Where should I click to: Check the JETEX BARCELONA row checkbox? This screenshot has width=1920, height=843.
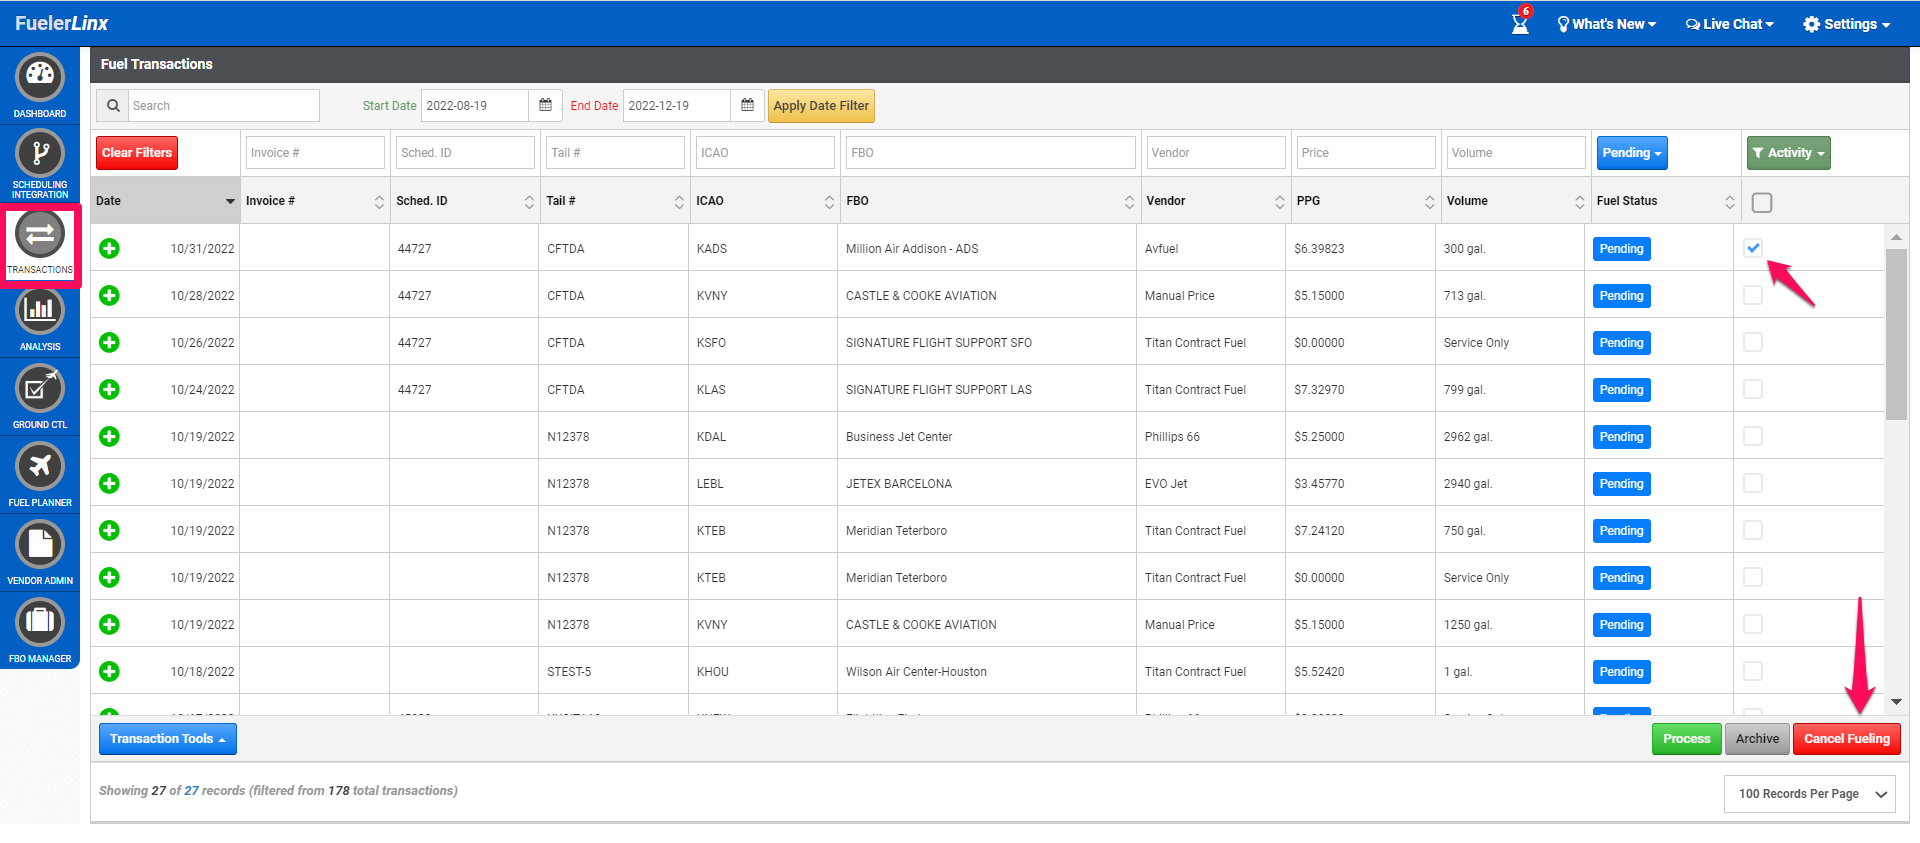coord(1753,483)
